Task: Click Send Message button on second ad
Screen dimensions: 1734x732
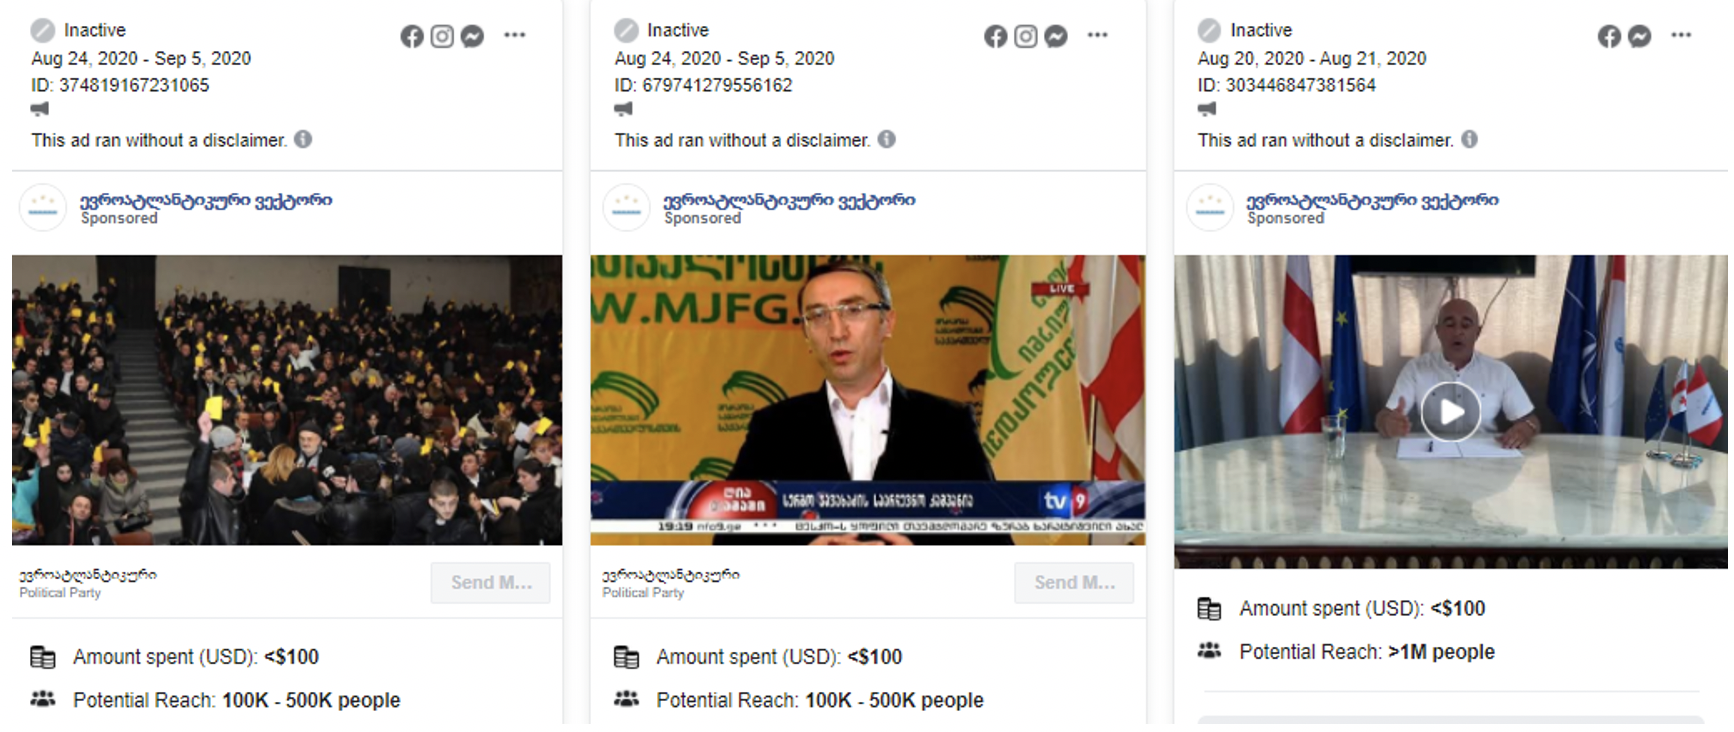Action: pyautogui.click(x=1074, y=583)
